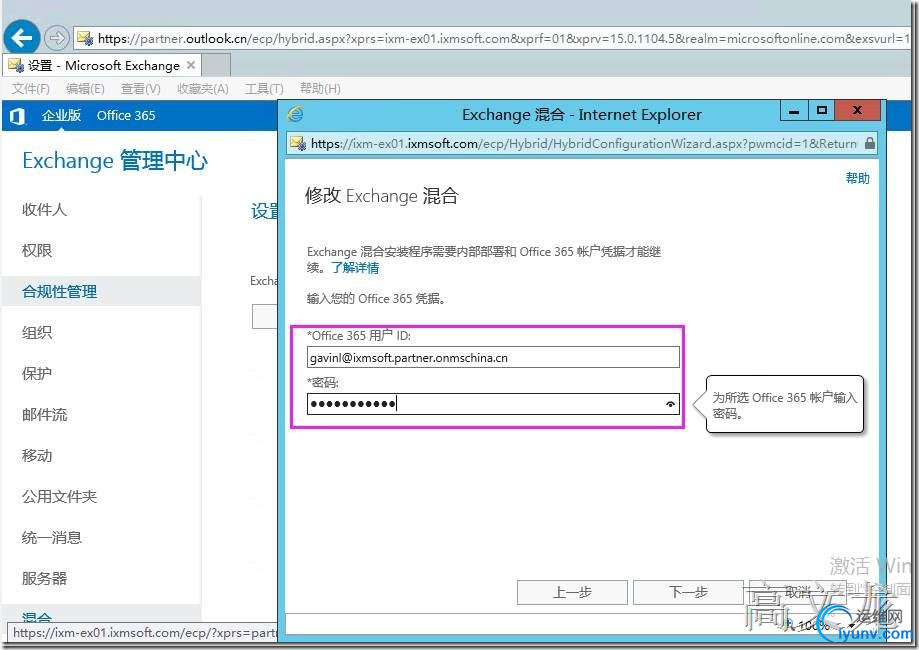Click the 帮助 link in the wizard
Viewport: 919px width, 650px height.
point(857,178)
